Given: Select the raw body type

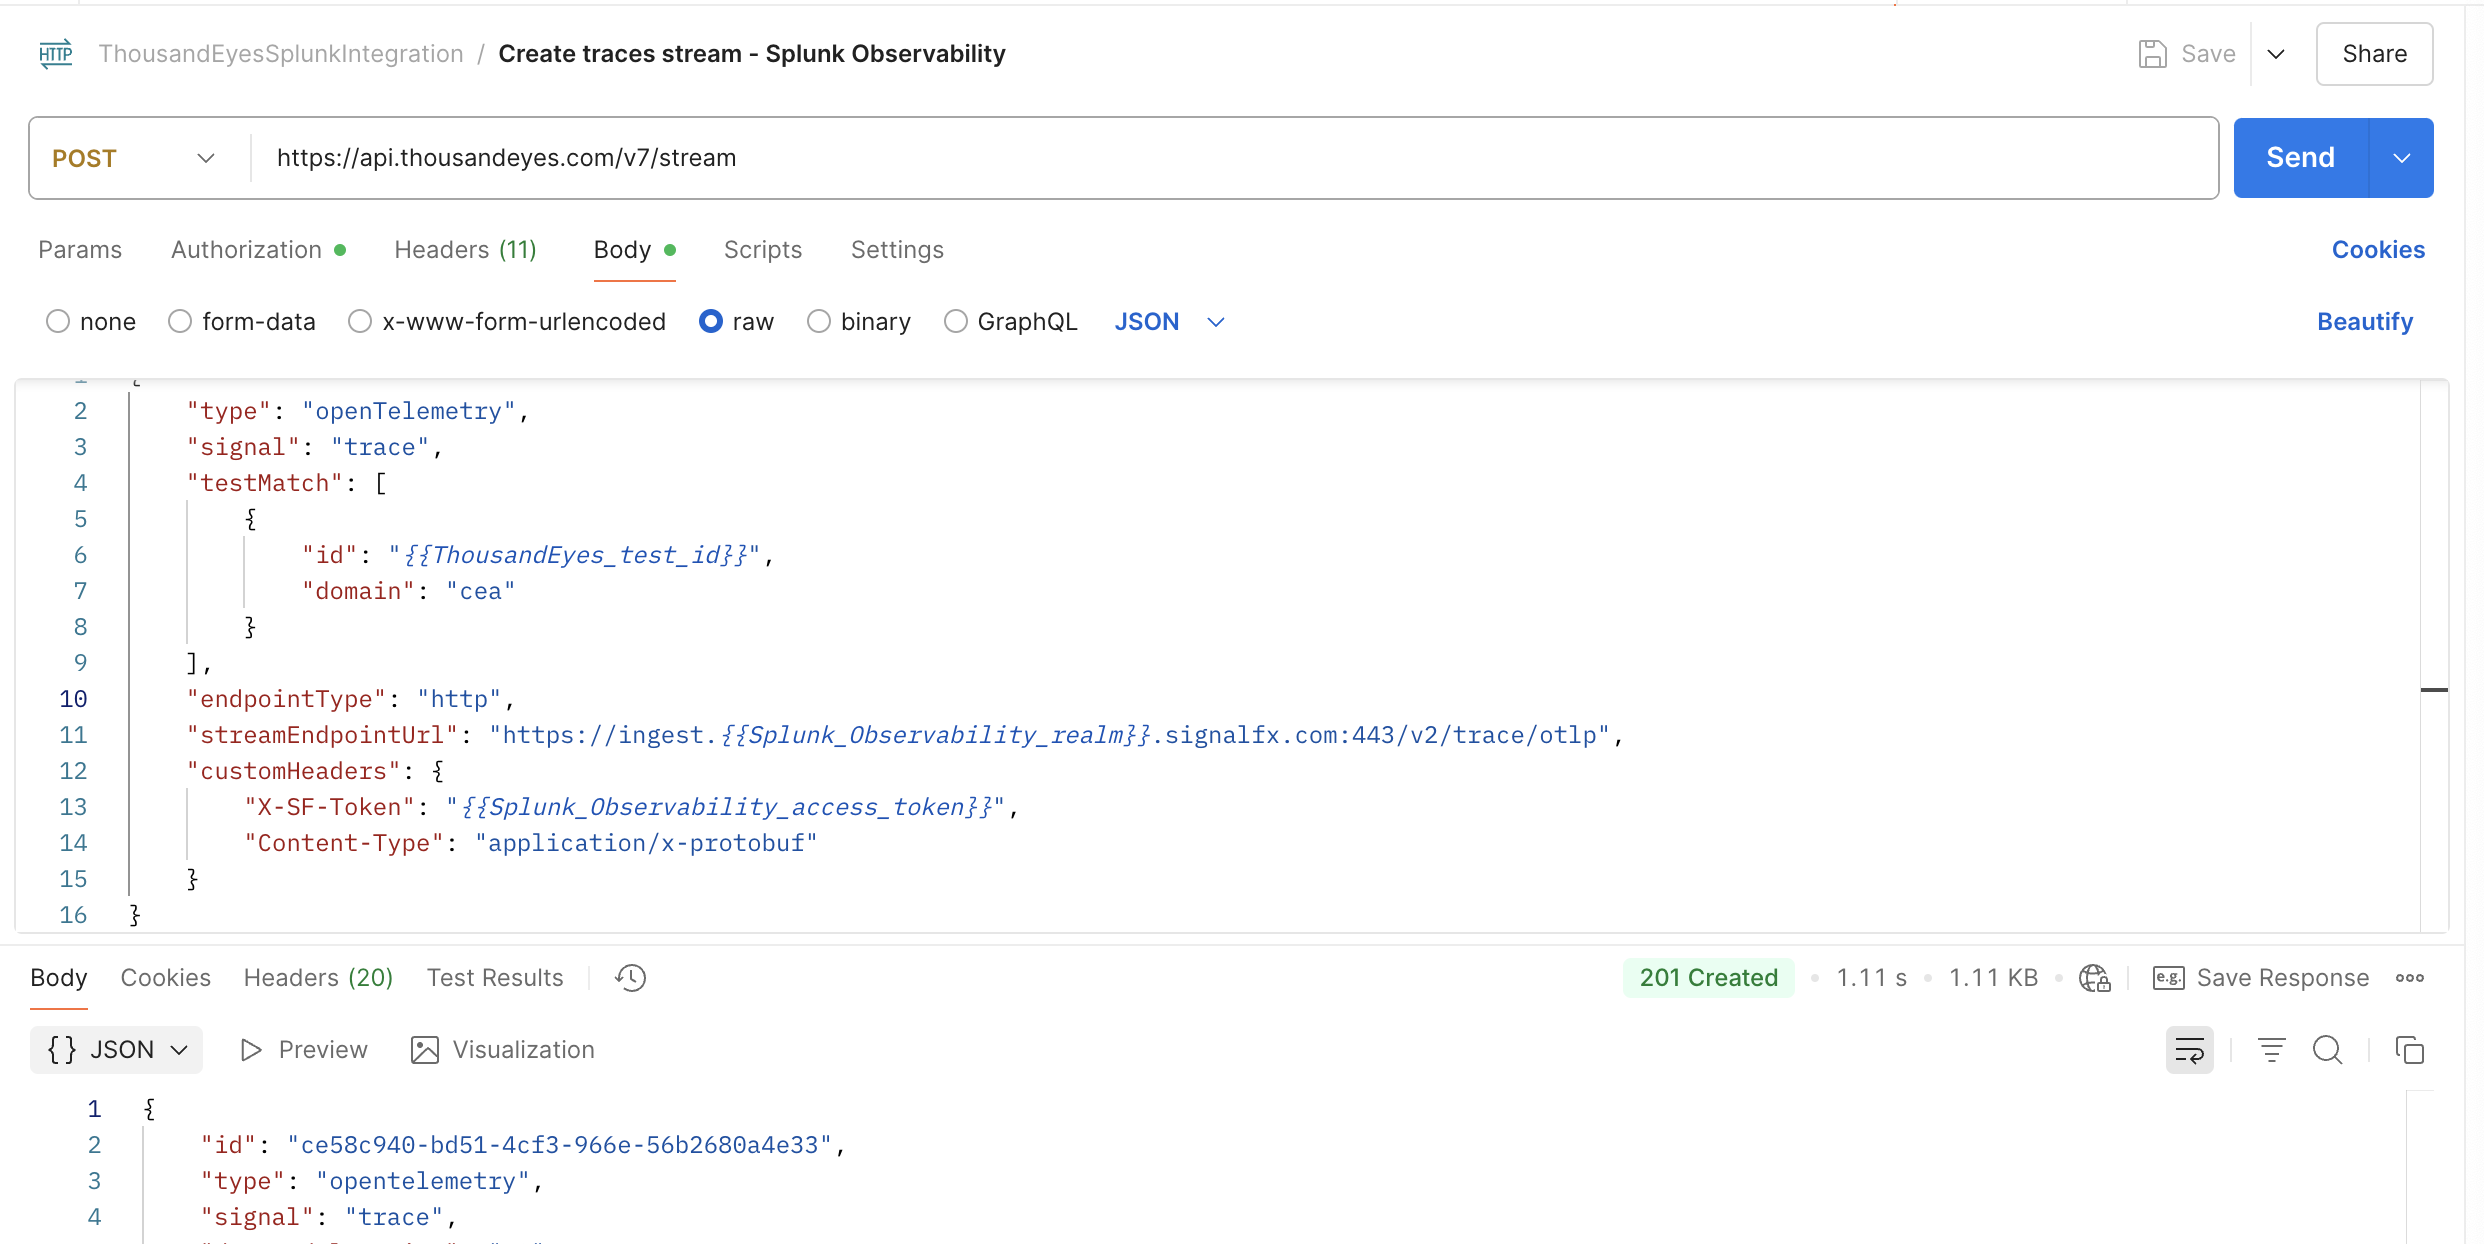Looking at the screenshot, I should click(x=711, y=322).
